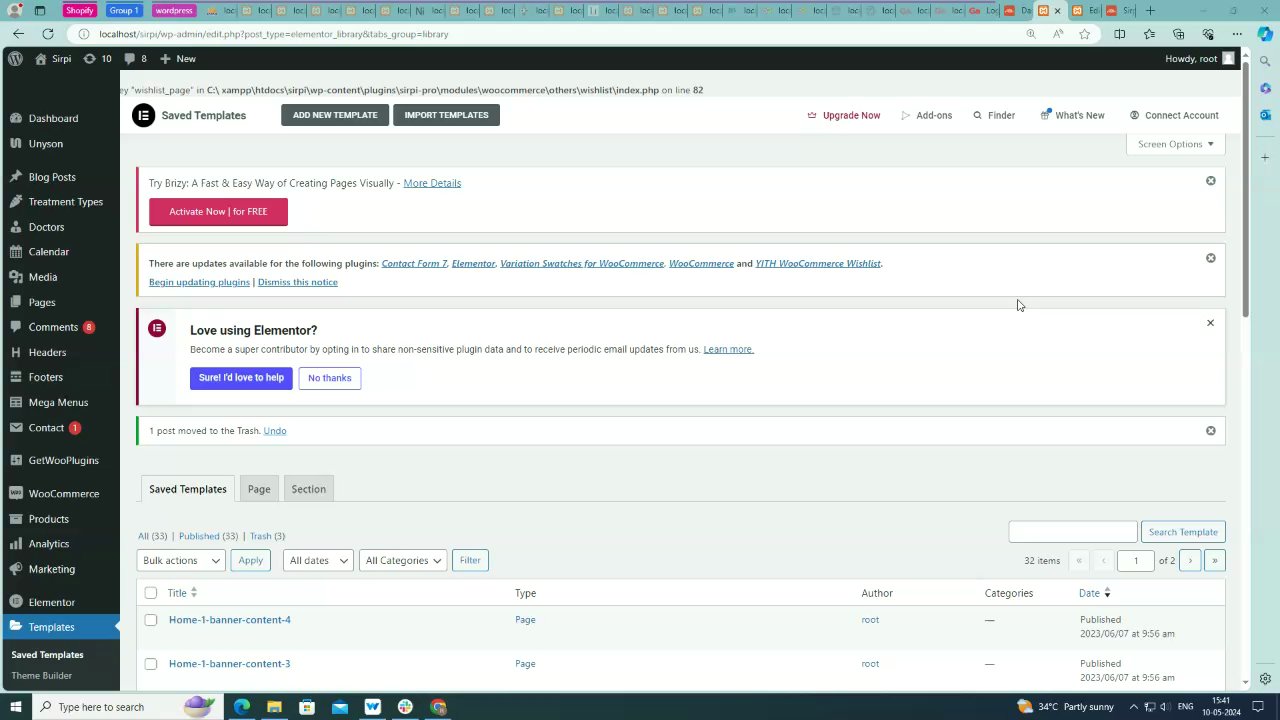Image resolution: width=1280 pixels, height=720 pixels.
Task: Switch to the Section tab
Action: pyautogui.click(x=308, y=489)
